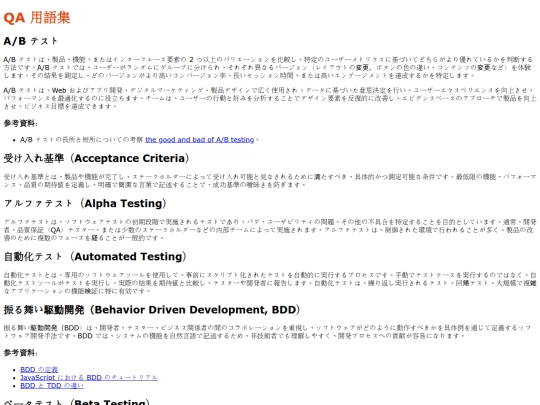Click '参考資料:' label under A/B テスト

[x=21, y=123]
